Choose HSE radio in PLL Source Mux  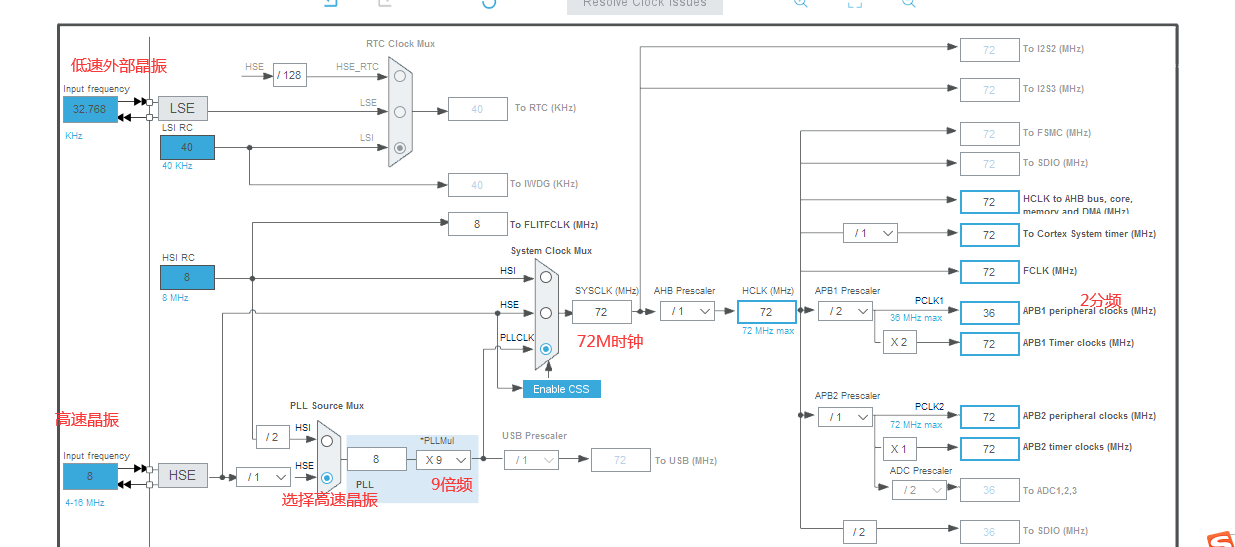coord(327,478)
